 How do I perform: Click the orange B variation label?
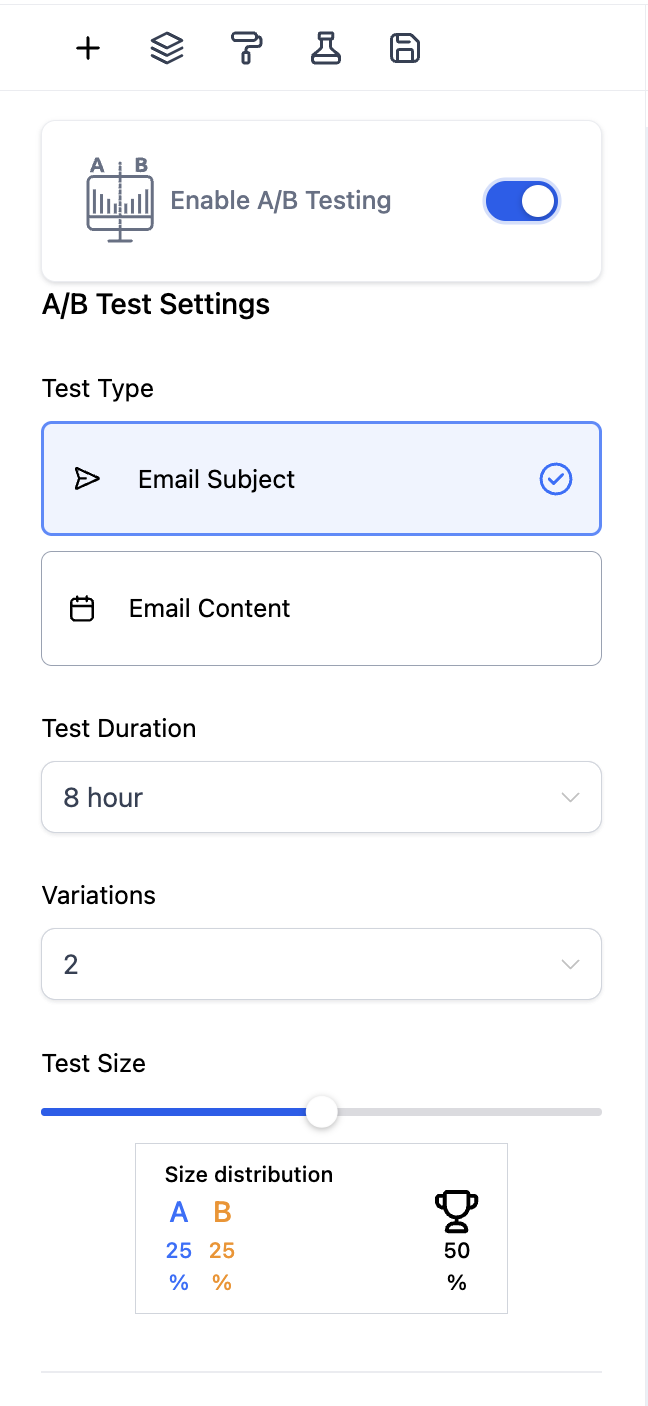[222, 1212]
